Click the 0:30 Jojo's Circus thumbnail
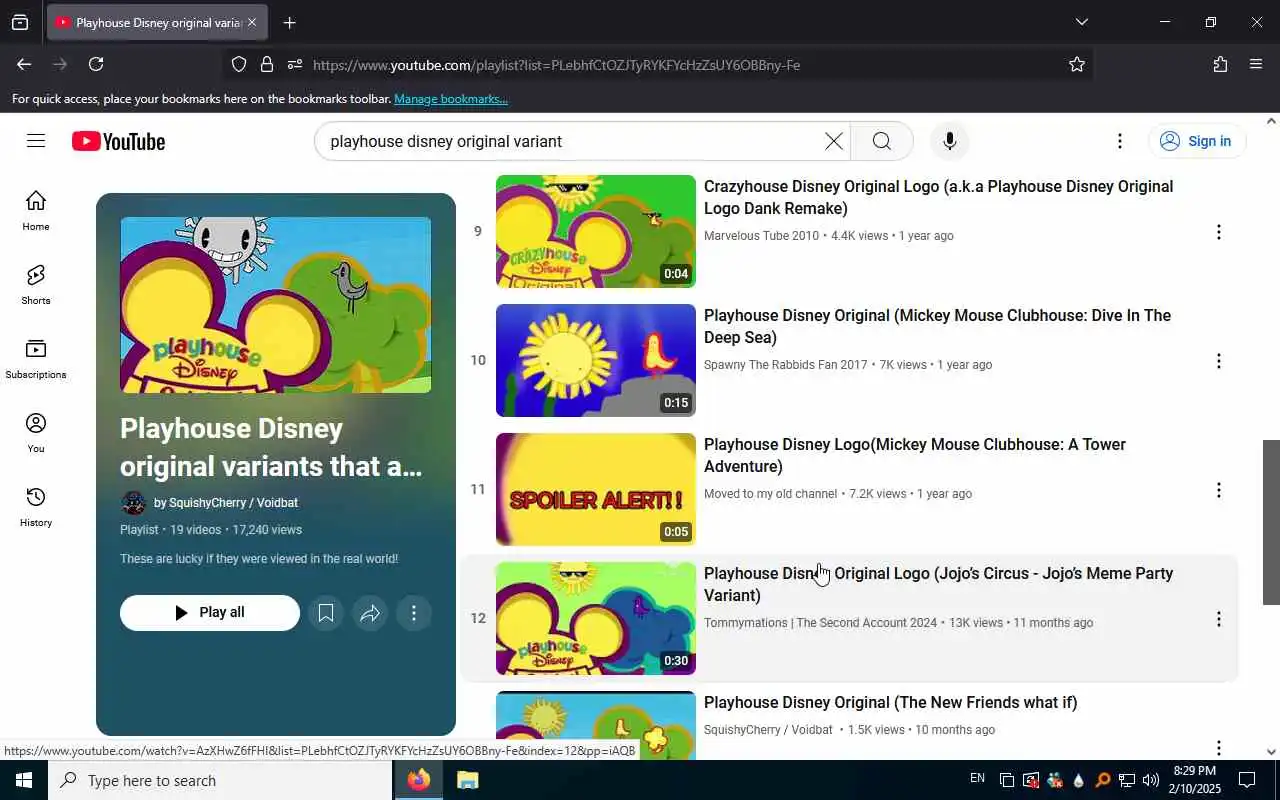The width and height of the screenshot is (1280, 800). pos(596,619)
